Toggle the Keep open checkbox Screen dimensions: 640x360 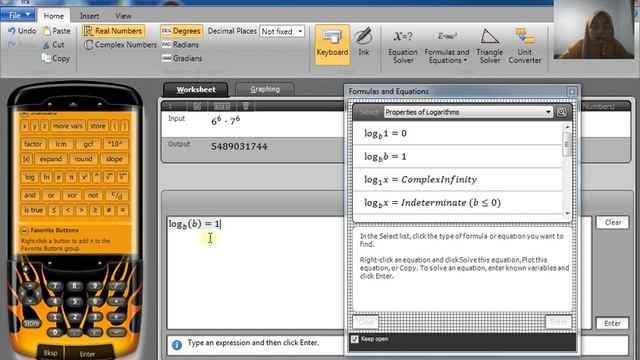tap(355, 339)
